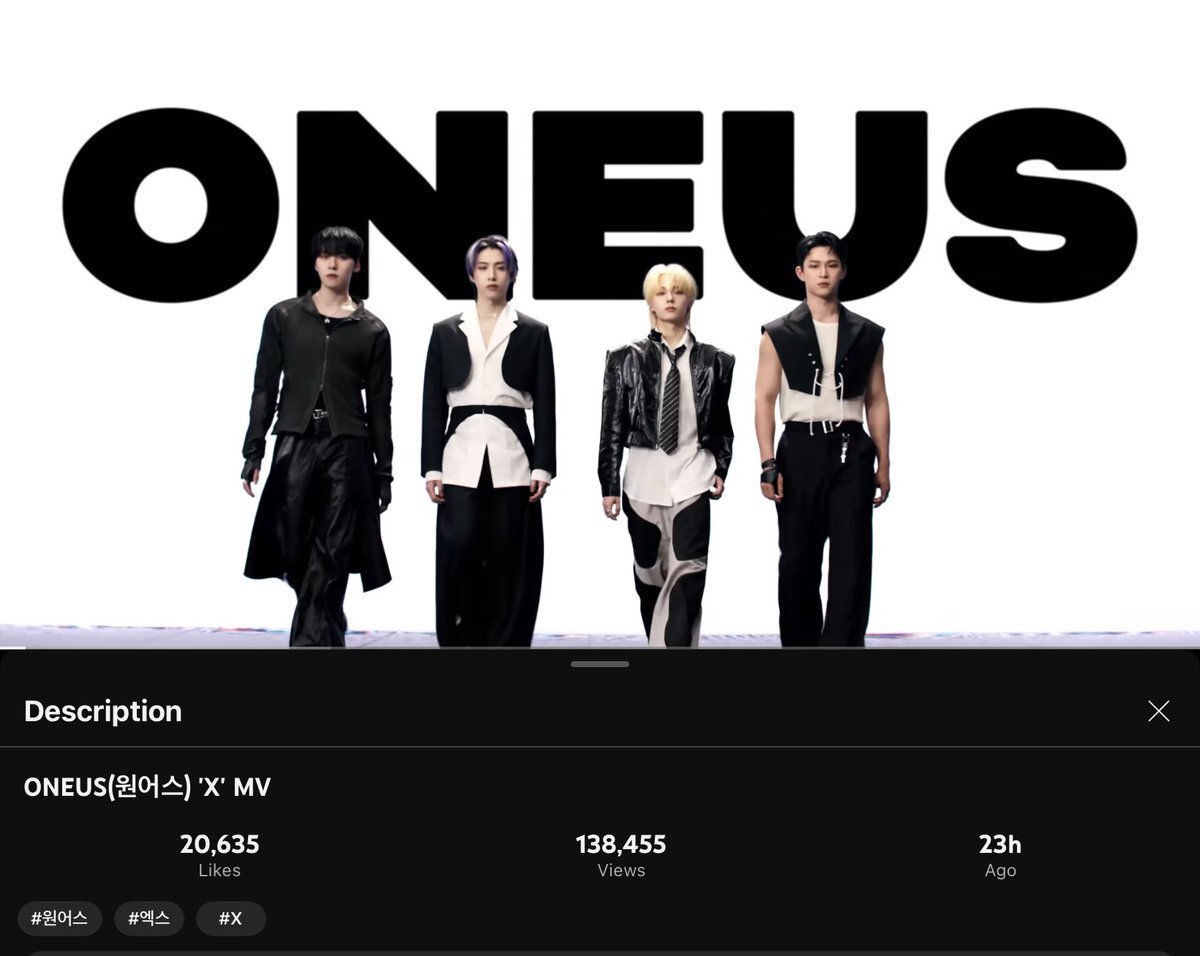Seek using the video progress bar

point(600,647)
